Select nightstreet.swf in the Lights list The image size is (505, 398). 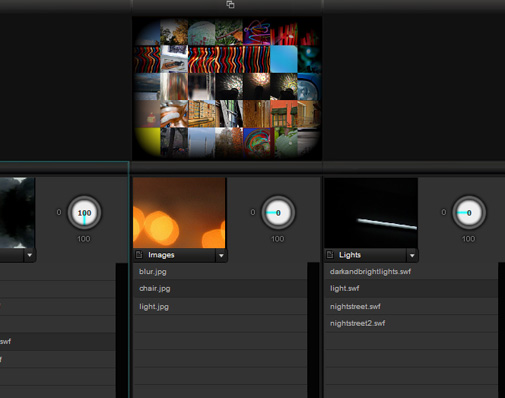(x=411, y=307)
